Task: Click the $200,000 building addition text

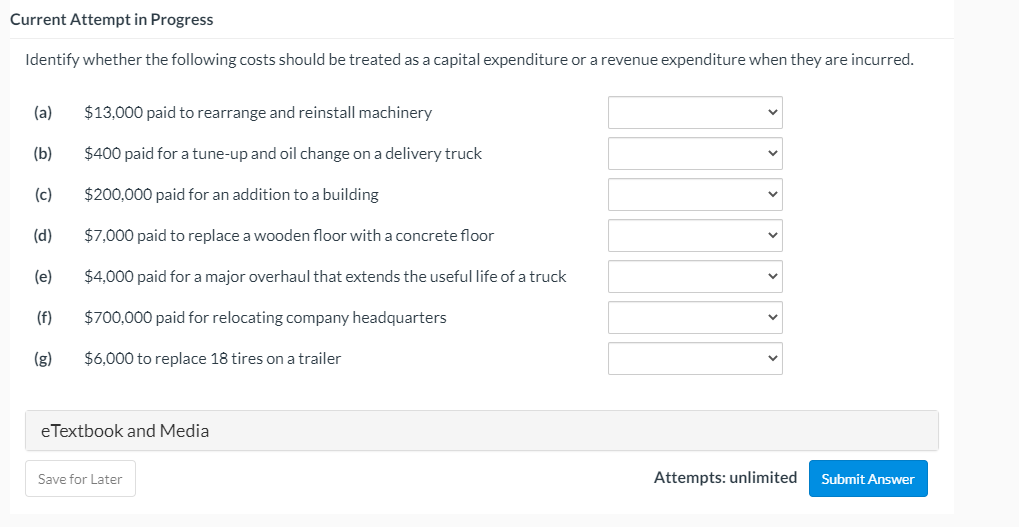Action: (x=231, y=194)
